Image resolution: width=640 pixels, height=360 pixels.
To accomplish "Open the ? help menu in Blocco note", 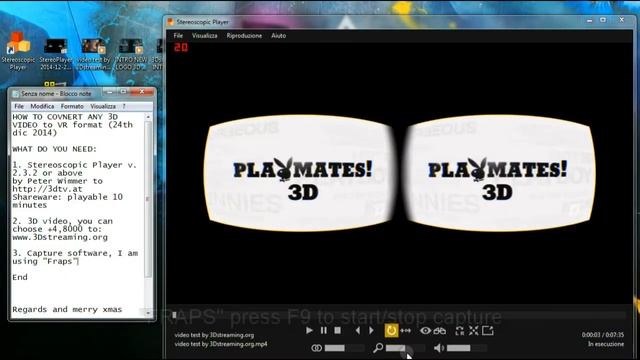I will coord(124,106).
